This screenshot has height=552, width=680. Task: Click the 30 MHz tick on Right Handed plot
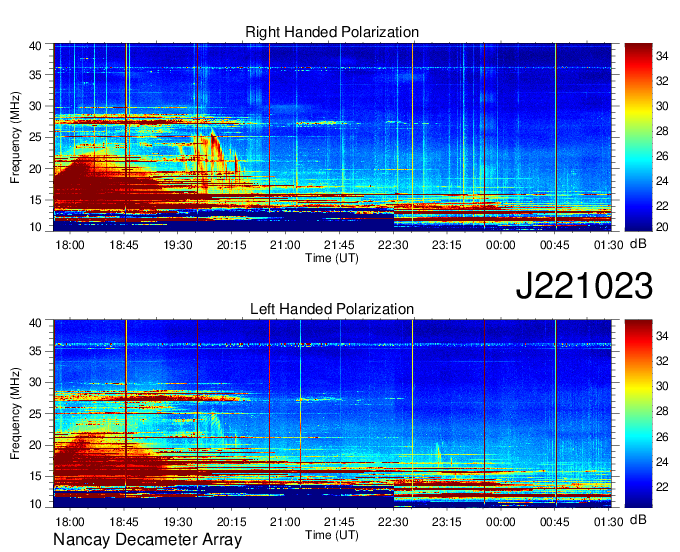[36, 106]
